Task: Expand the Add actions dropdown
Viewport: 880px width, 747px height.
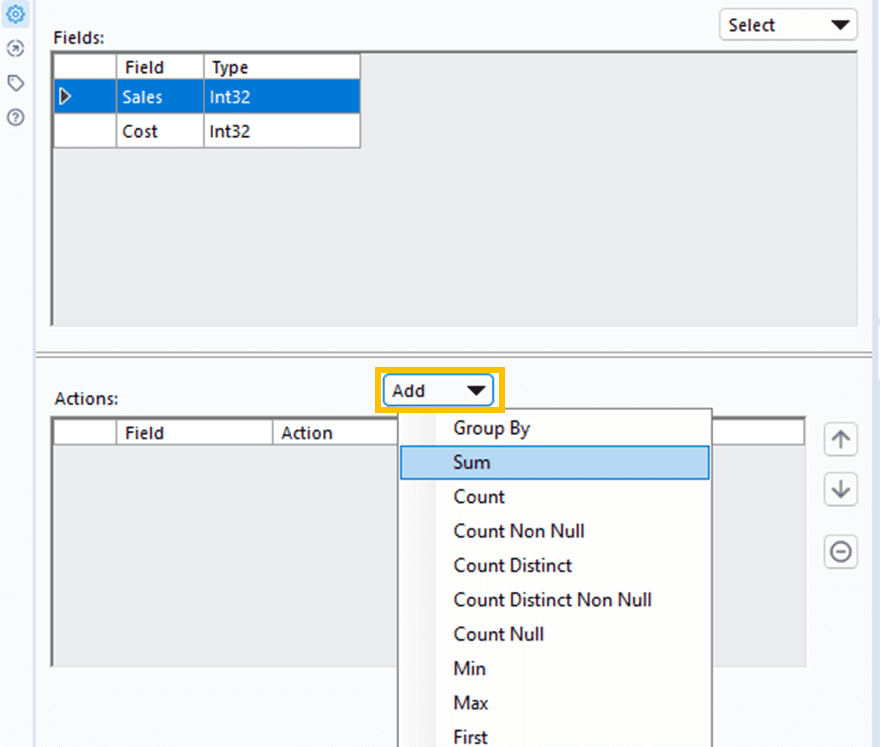Action: tap(440, 391)
